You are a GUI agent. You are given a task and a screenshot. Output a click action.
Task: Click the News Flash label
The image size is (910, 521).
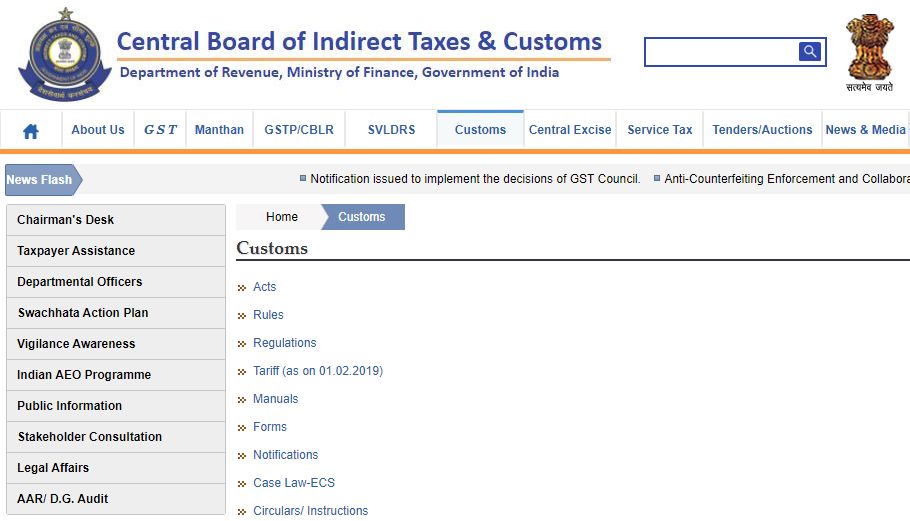tap(40, 180)
